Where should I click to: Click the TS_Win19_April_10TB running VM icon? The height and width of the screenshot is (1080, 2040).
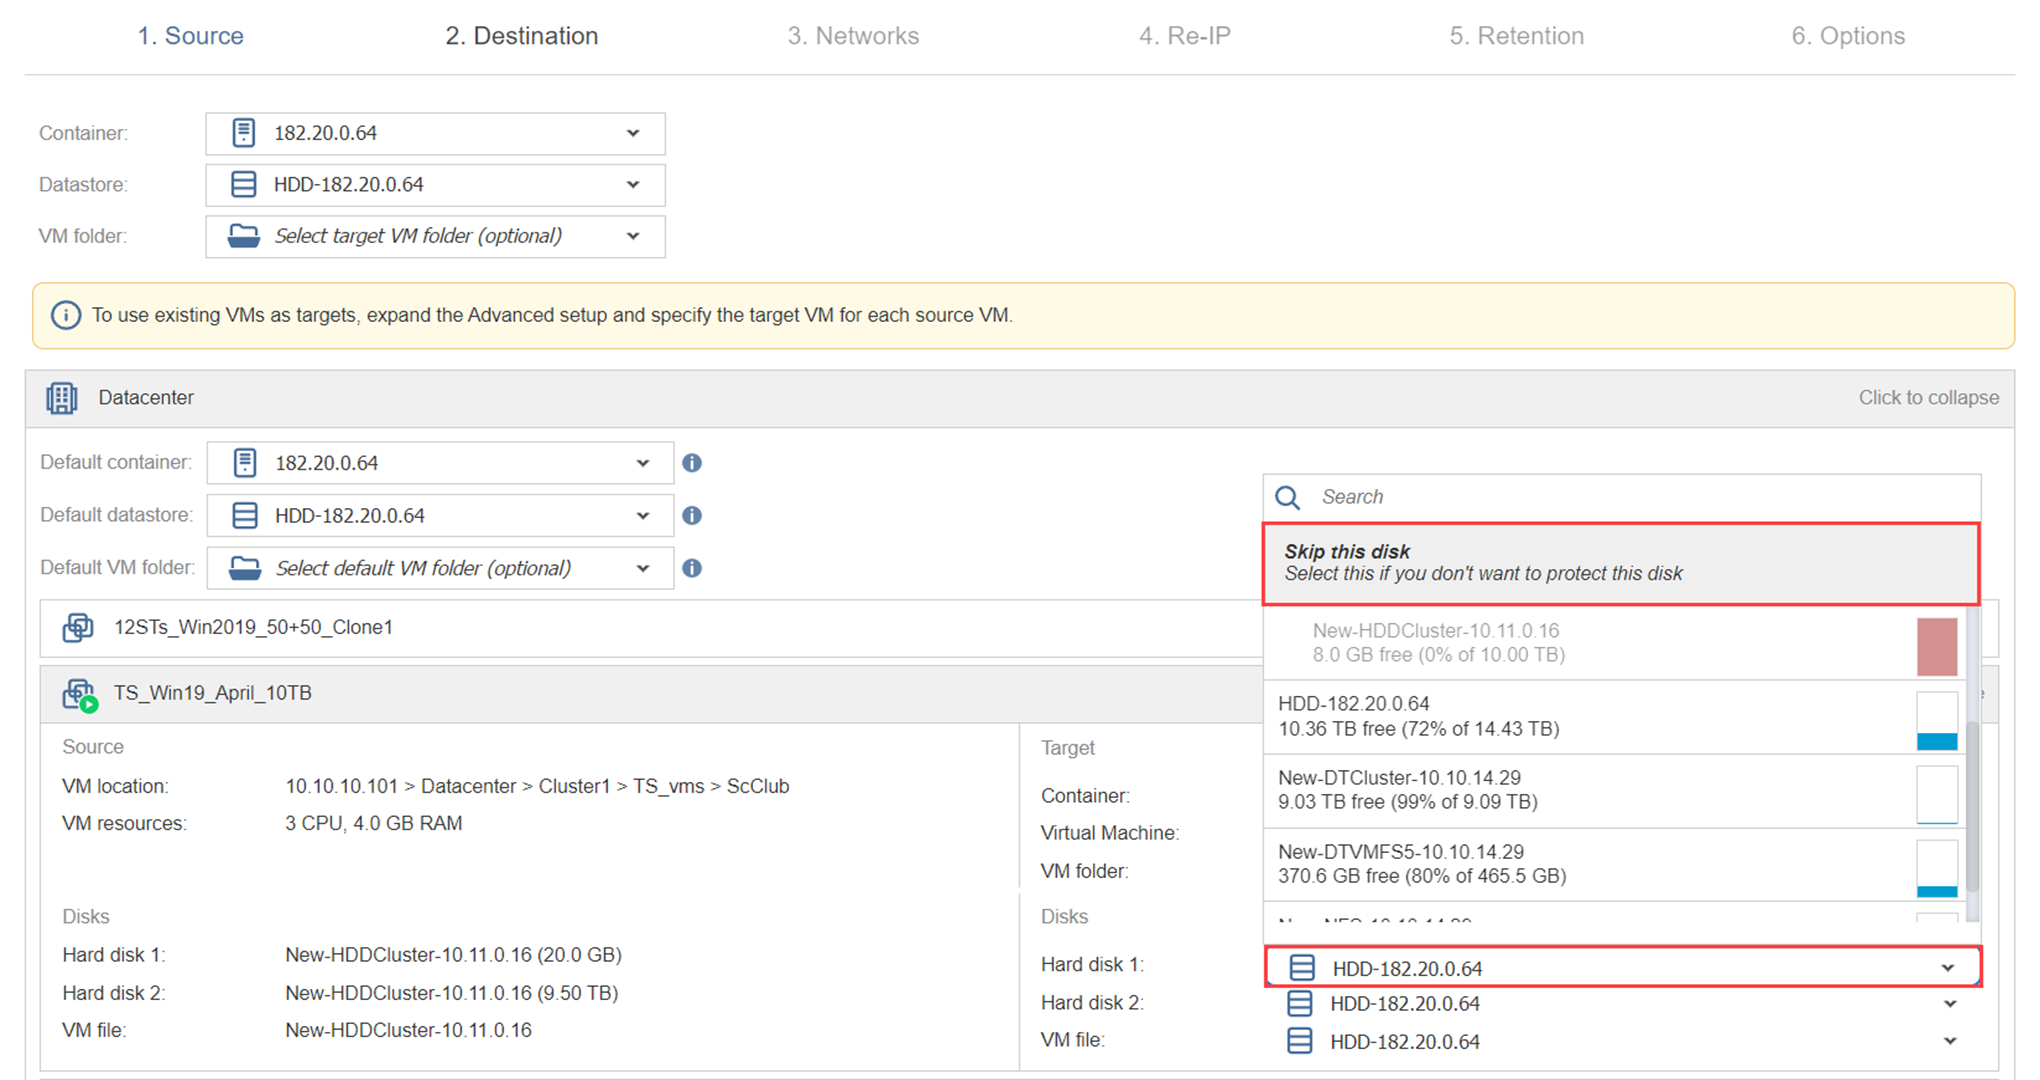79,694
